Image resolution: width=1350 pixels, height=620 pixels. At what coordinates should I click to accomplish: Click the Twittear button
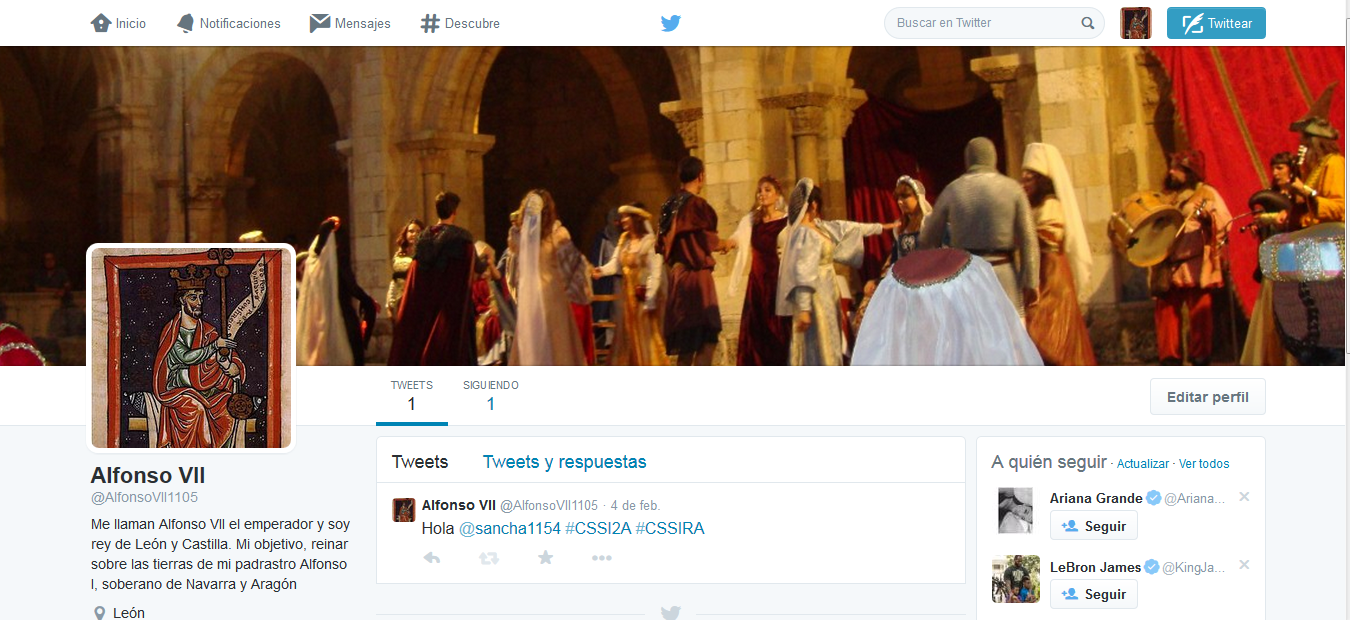click(1216, 23)
